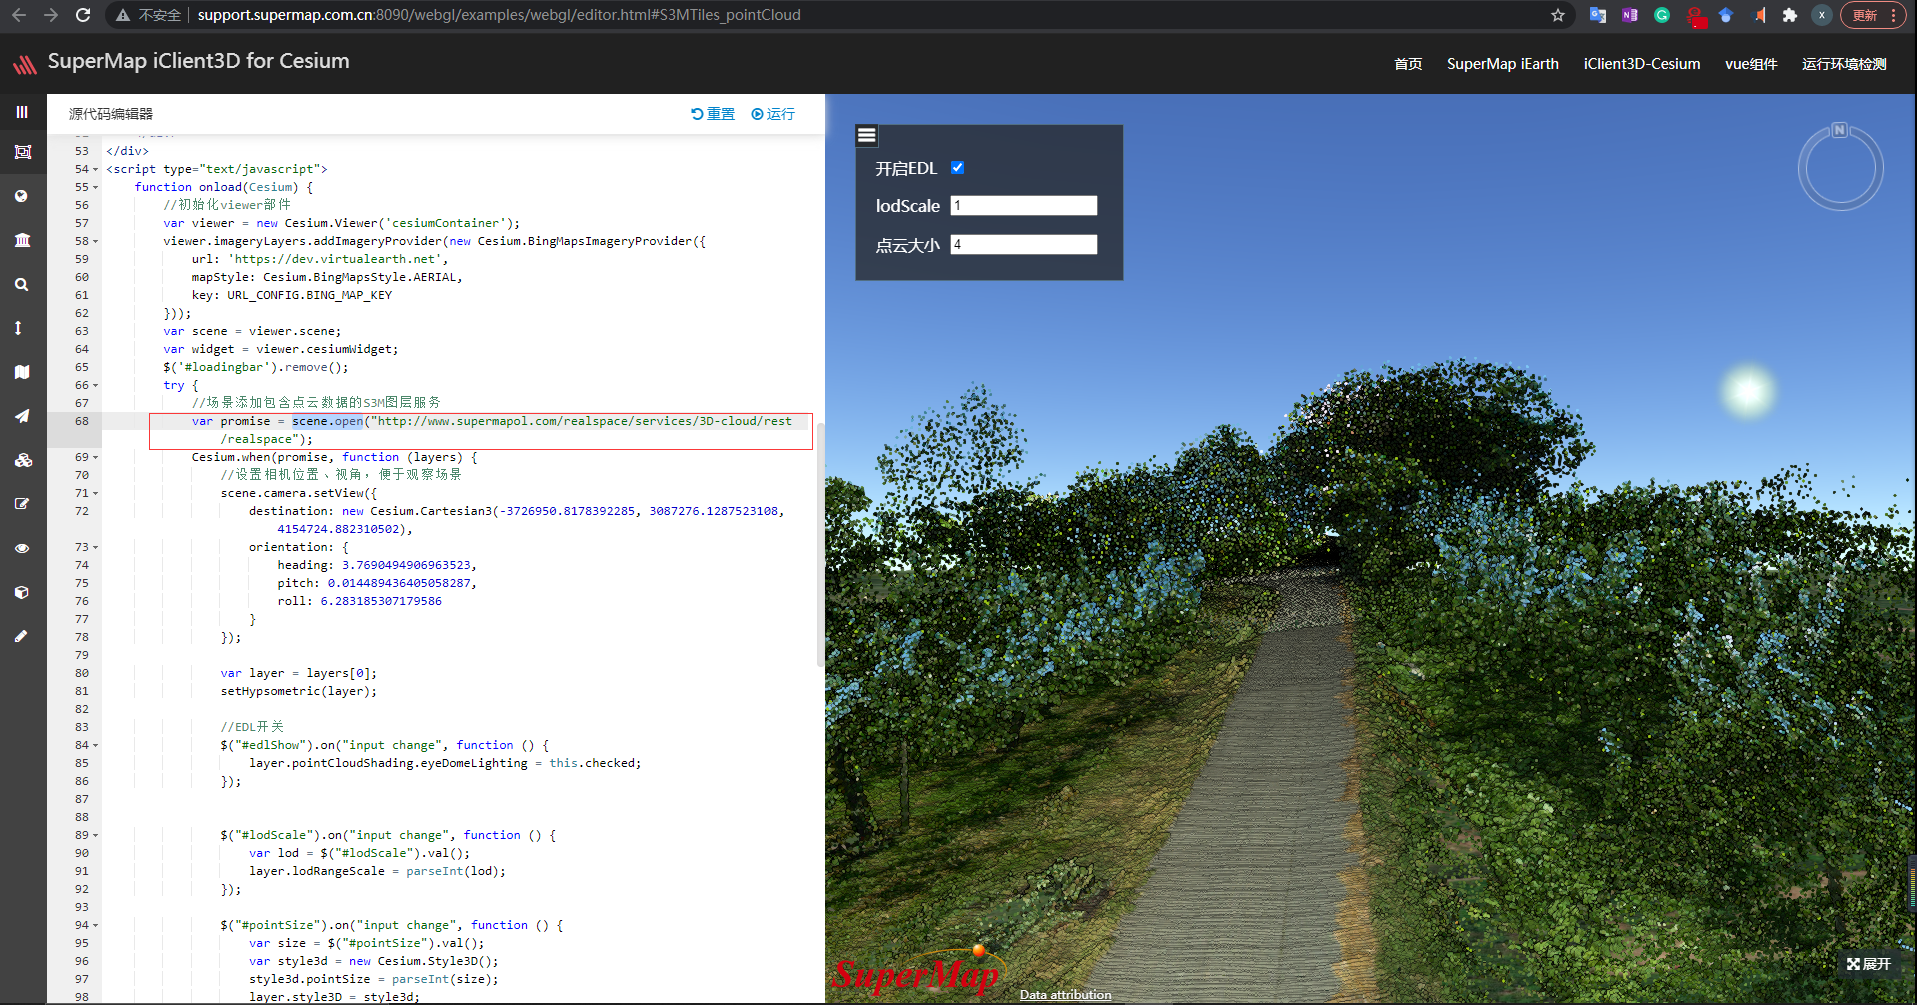This screenshot has height=1005, width=1917.
Task: Click the 更新 browser update button
Action: click(x=1872, y=15)
